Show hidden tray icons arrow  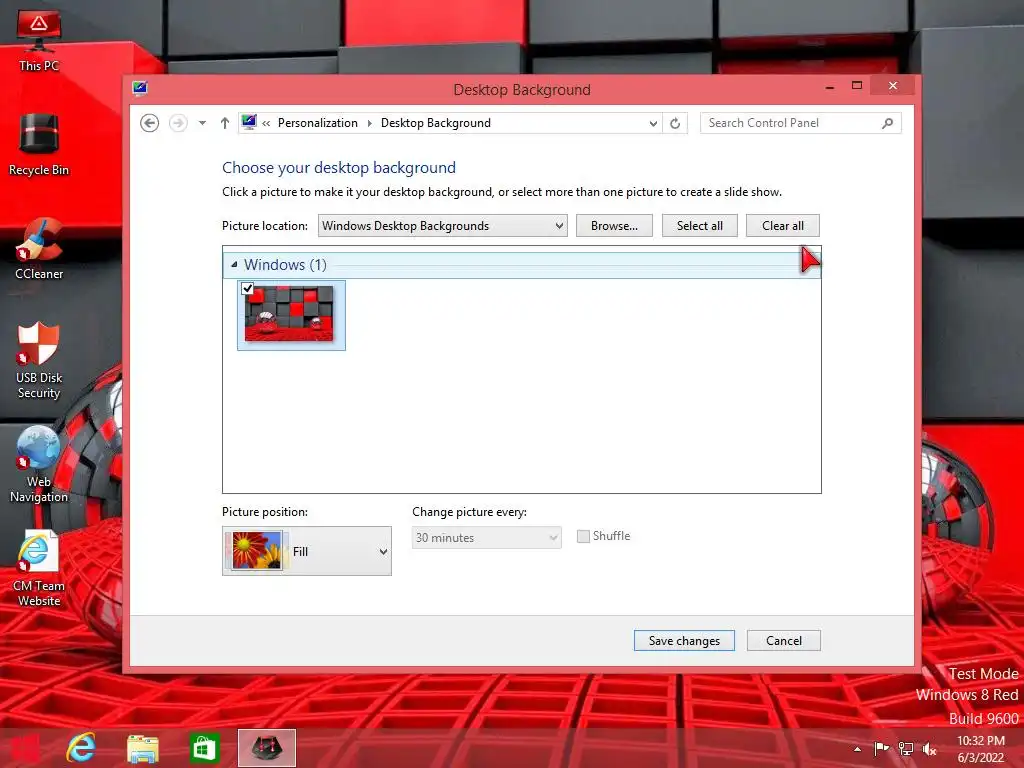[x=857, y=749]
